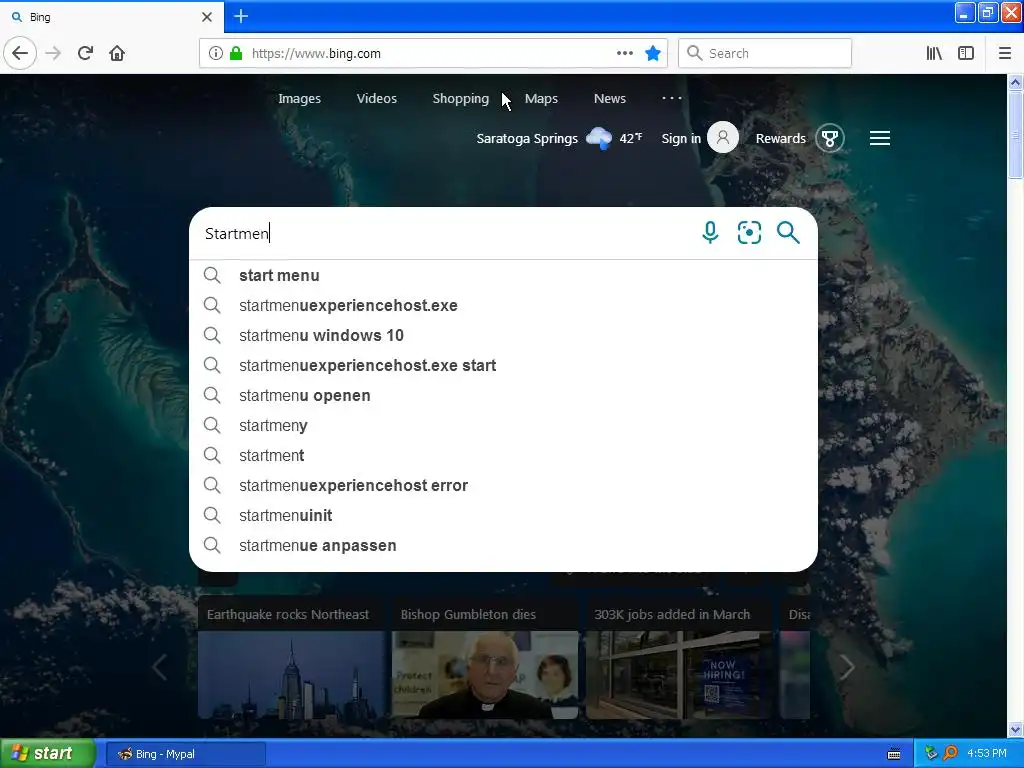
Task: Click Saratoga Springs weather location
Action: coord(527,138)
